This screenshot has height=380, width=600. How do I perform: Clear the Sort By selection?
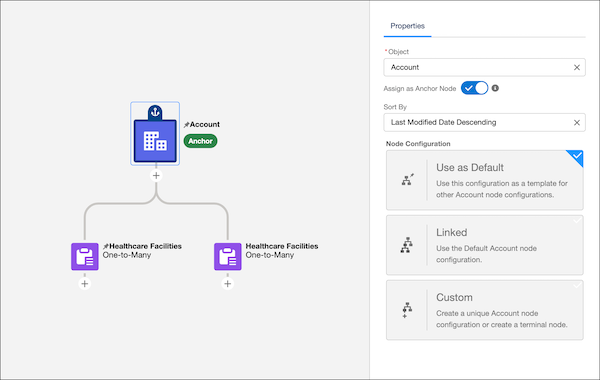click(x=577, y=122)
